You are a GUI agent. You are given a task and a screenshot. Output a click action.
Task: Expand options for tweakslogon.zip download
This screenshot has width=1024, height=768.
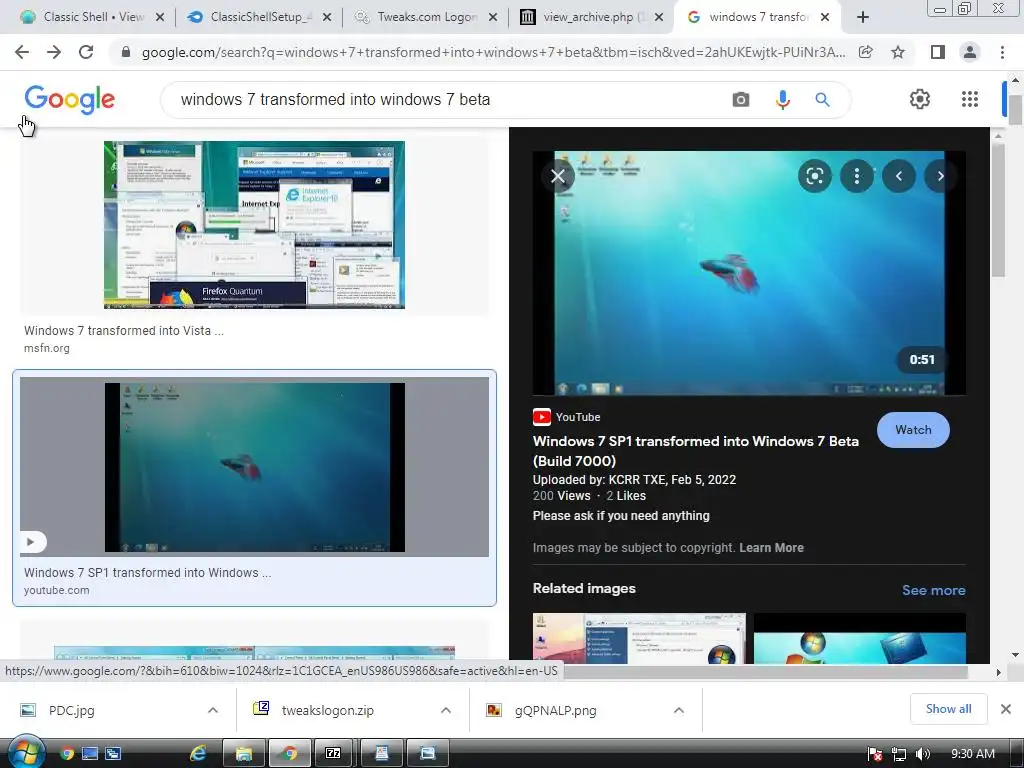coord(446,710)
